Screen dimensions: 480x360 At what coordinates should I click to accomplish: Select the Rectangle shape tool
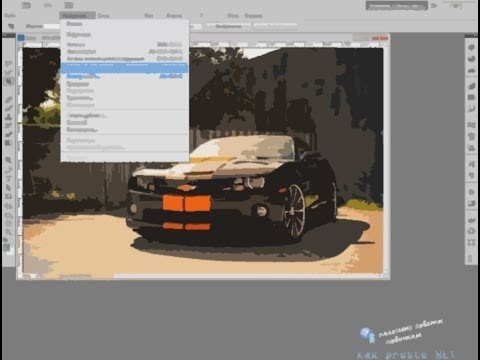click(x=9, y=197)
